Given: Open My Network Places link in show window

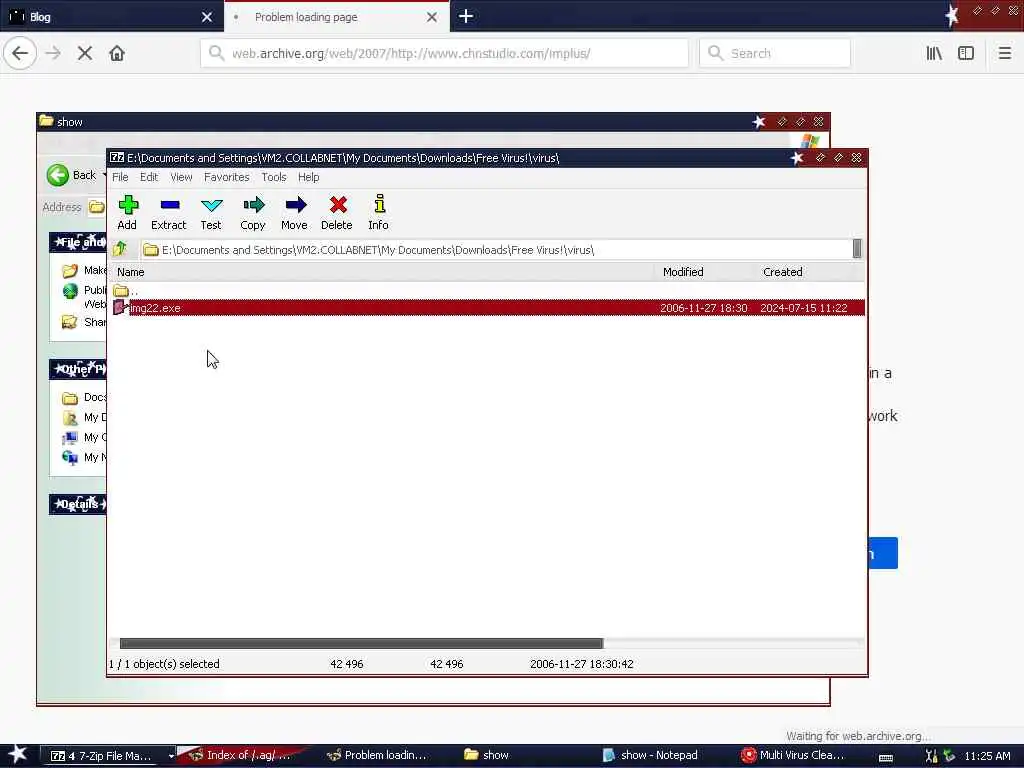Looking at the screenshot, I should (85, 457).
